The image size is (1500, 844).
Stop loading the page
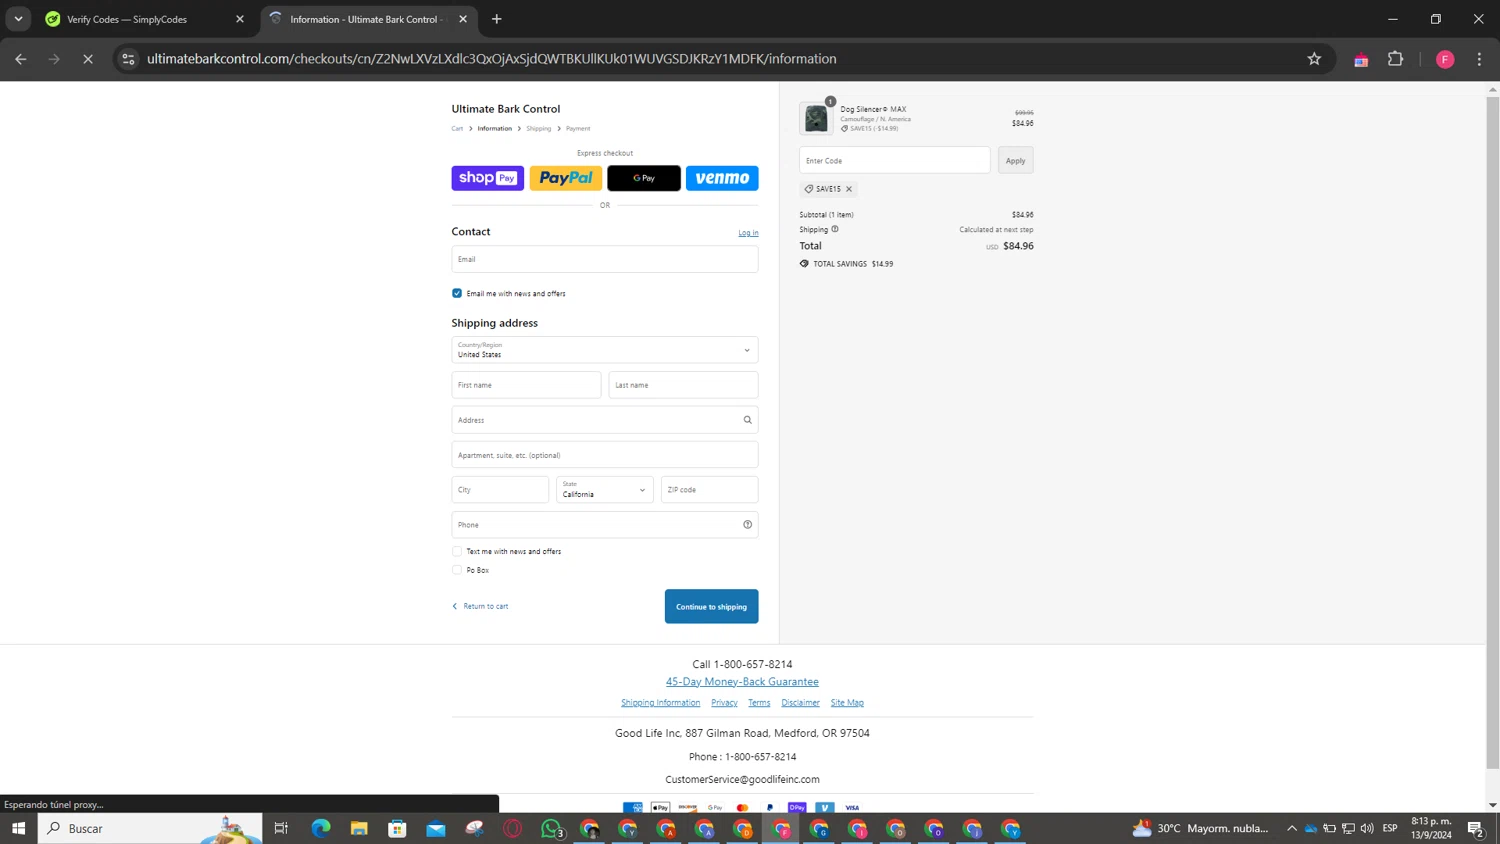pyautogui.click(x=88, y=59)
